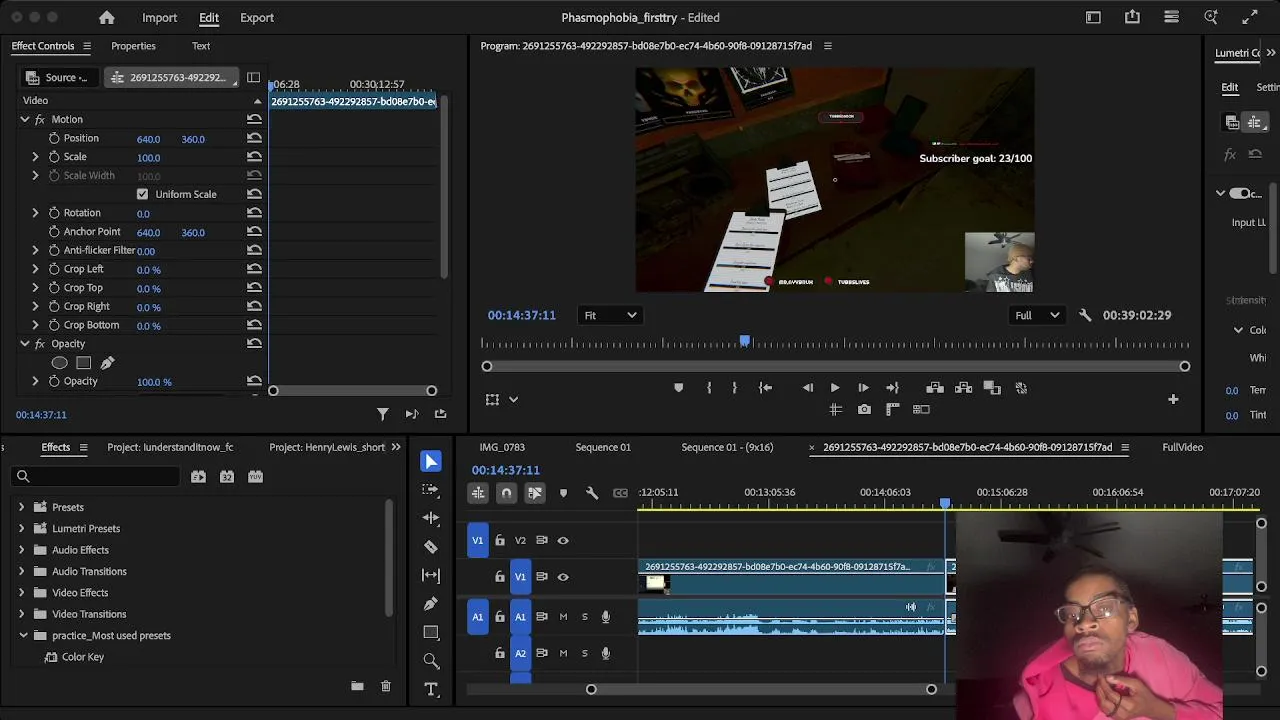This screenshot has height=720, width=1280.
Task: Open Project: Iunderstanditnow_fc panel tab
Action: (x=170, y=447)
